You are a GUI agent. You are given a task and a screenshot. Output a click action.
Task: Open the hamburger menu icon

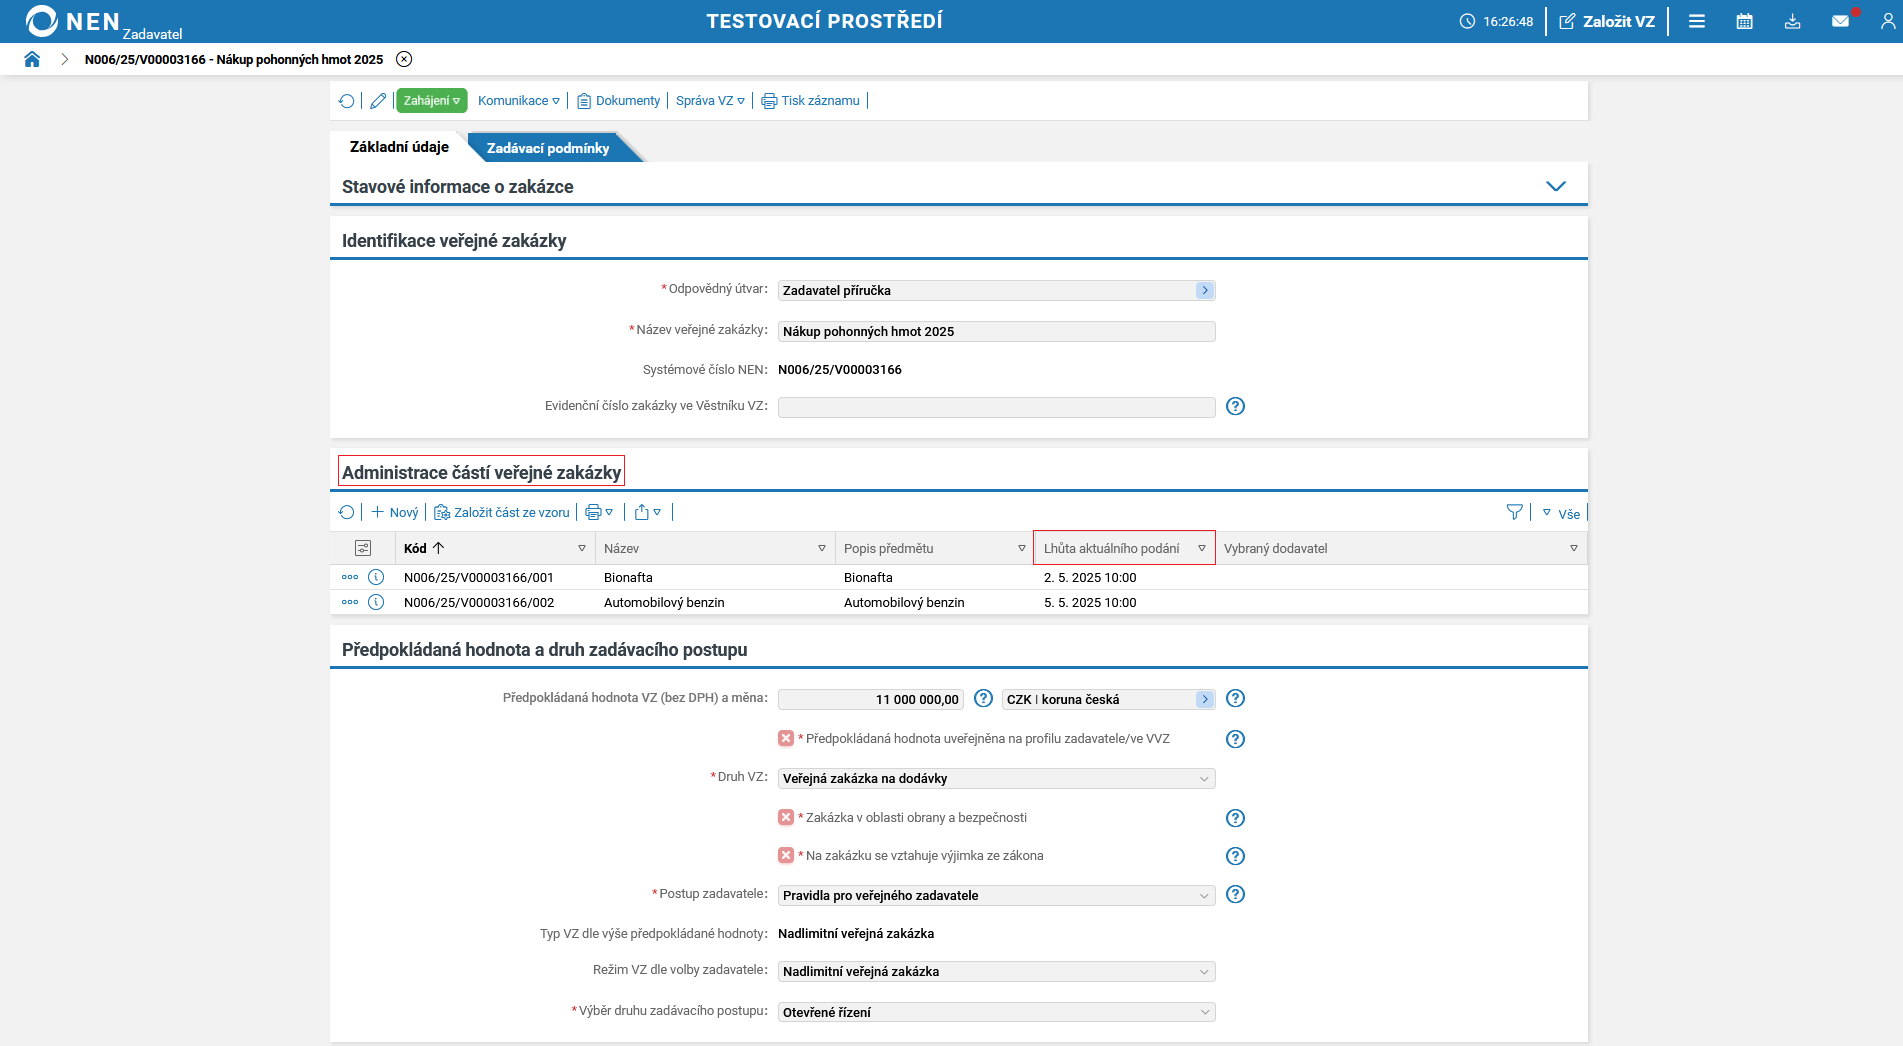pos(1696,21)
